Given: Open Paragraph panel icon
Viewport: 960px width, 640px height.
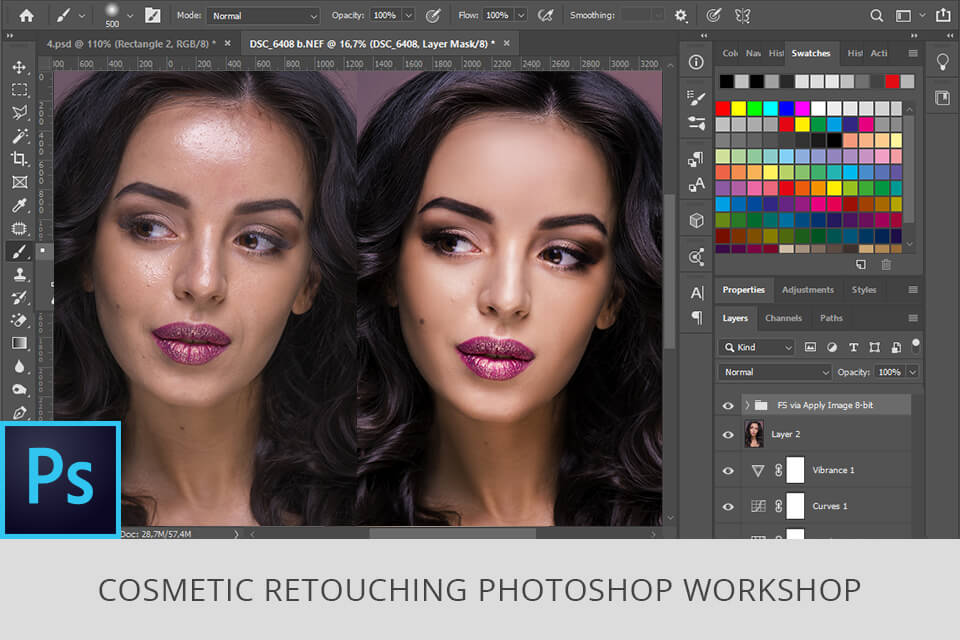Looking at the screenshot, I should pos(697,318).
